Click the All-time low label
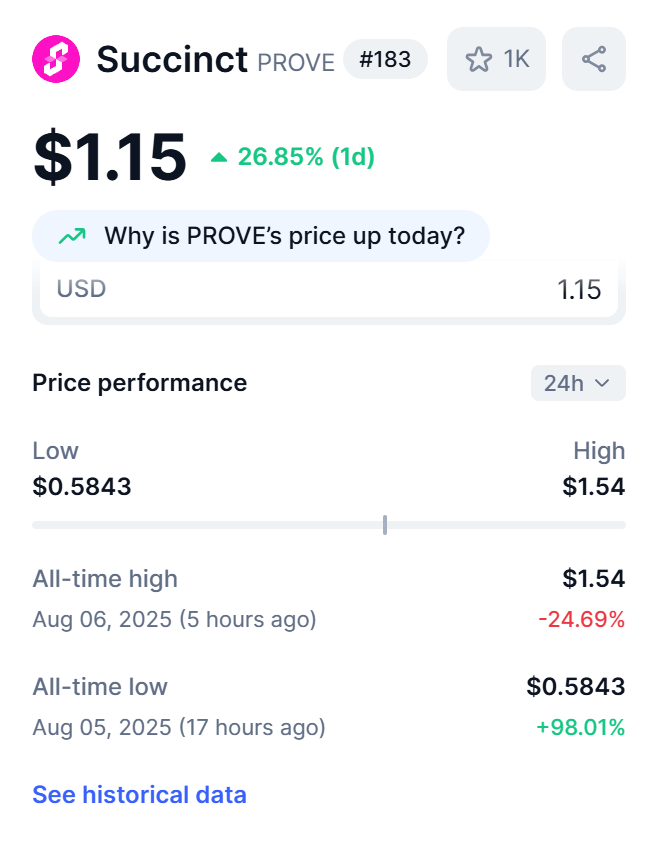The width and height of the screenshot is (654, 849). pyautogui.click(x=100, y=686)
